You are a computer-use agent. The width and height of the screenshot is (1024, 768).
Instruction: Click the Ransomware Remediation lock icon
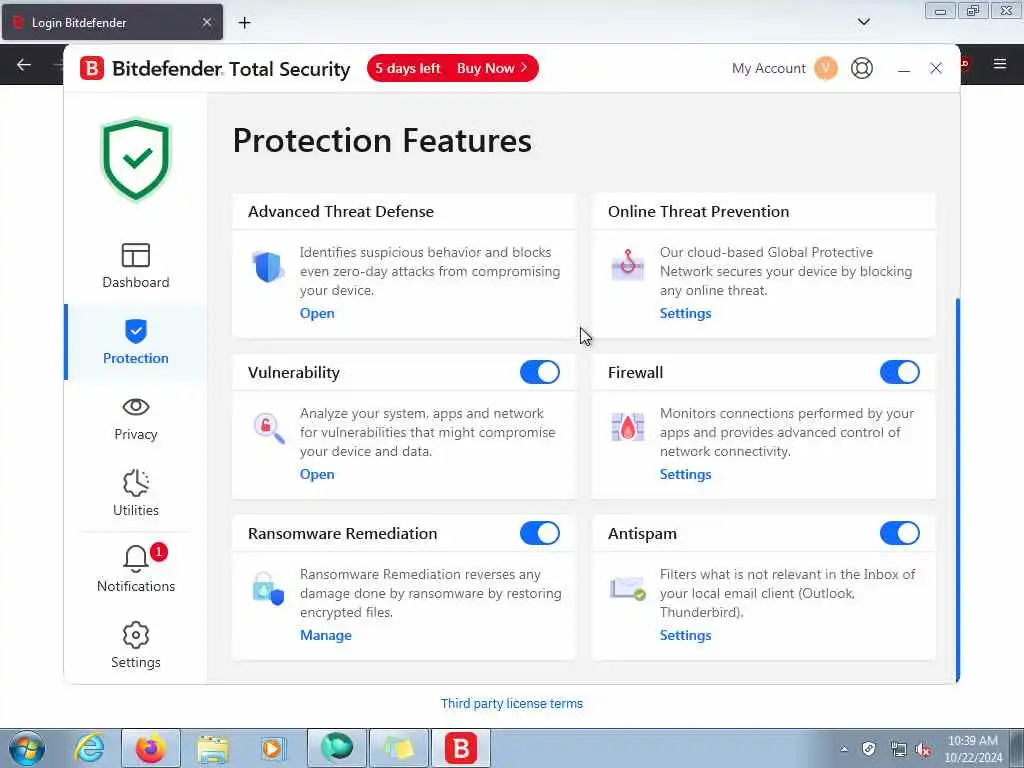click(x=268, y=588)
